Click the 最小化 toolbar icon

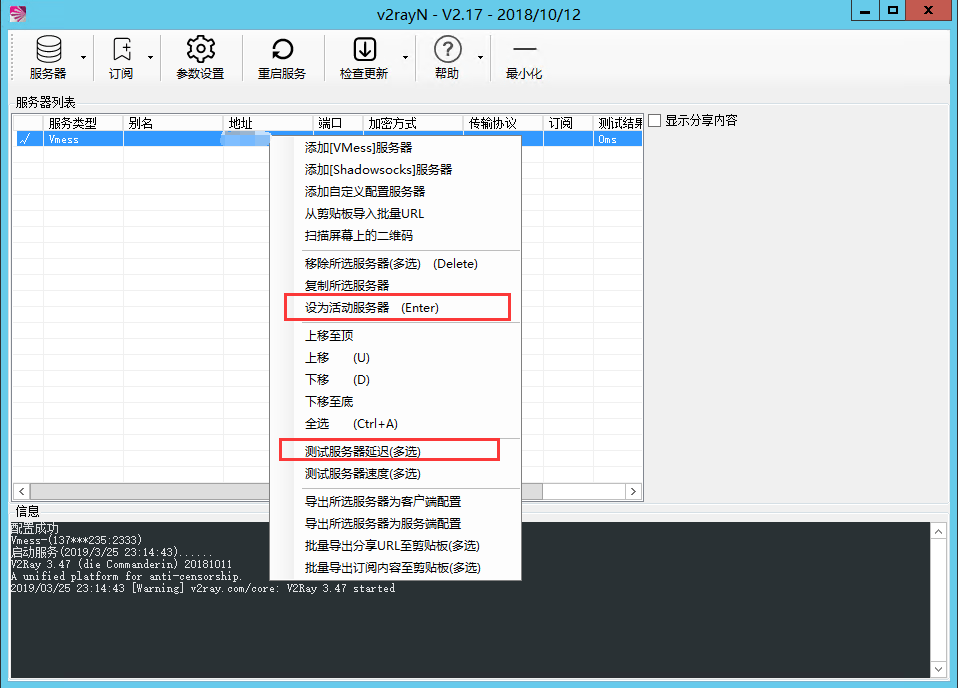[x=524, y=50]
